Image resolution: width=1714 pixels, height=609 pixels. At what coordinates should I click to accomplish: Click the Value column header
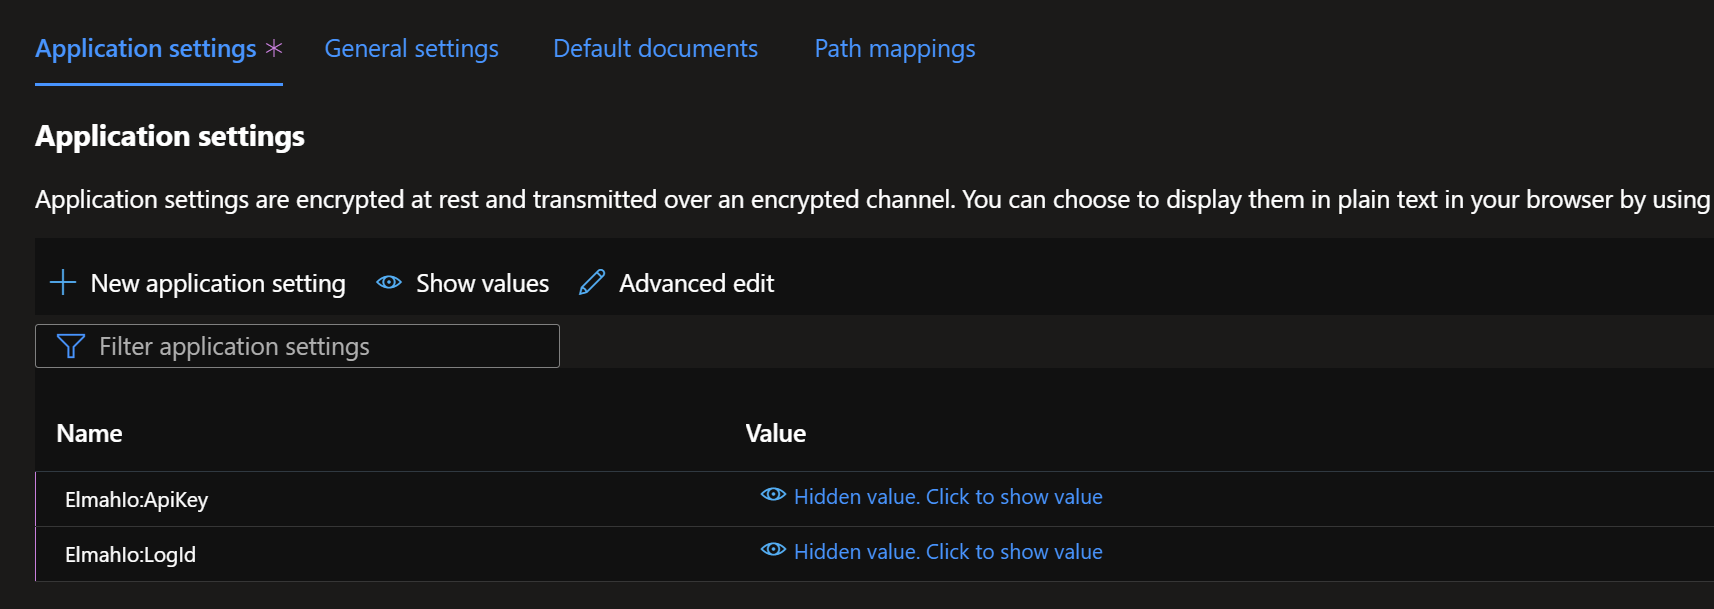click(x=775, y=433)
